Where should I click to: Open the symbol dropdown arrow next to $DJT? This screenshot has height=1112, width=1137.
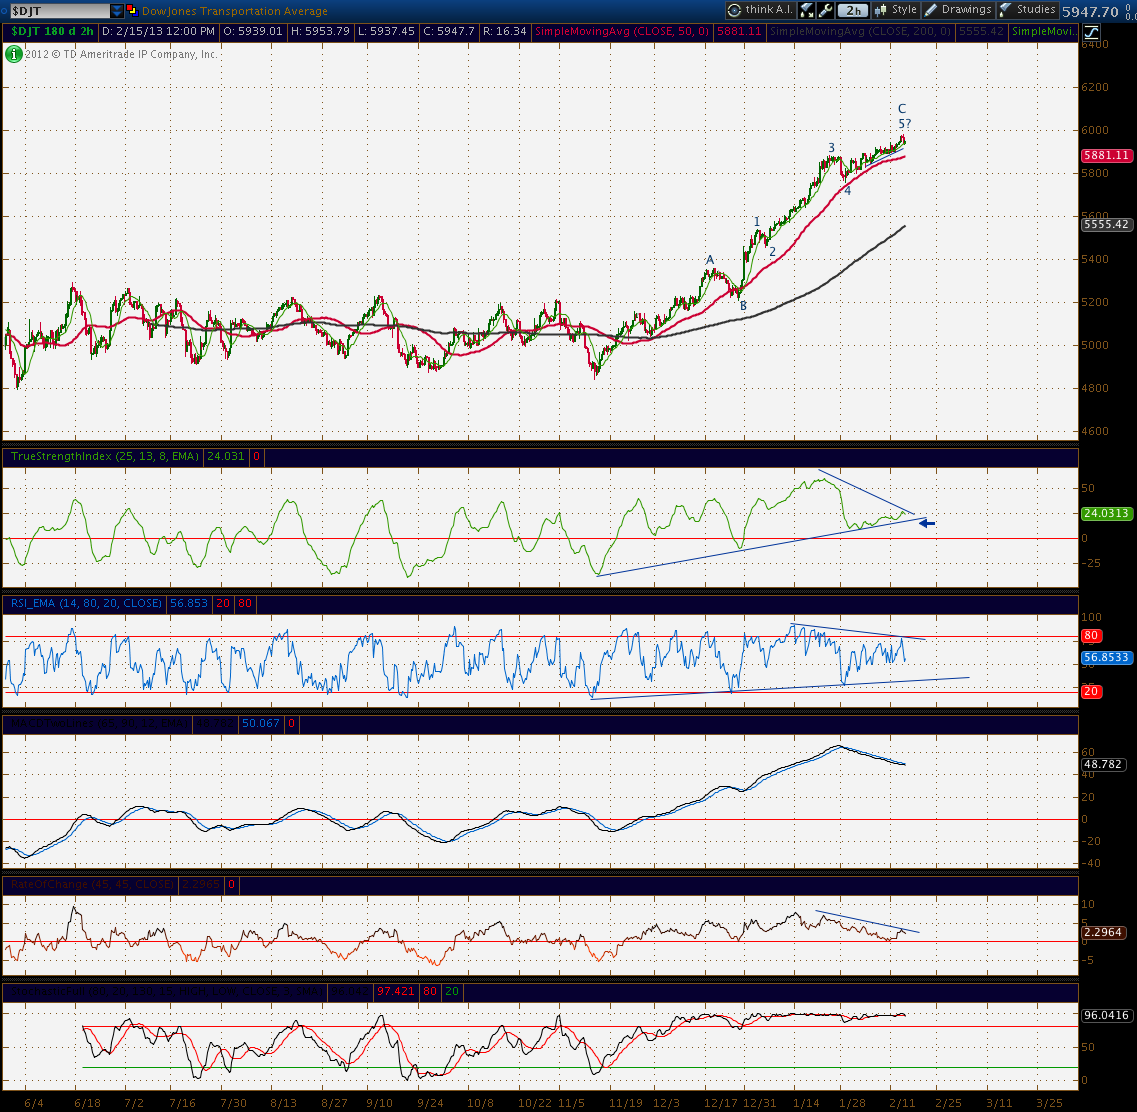tap(117, 11)
